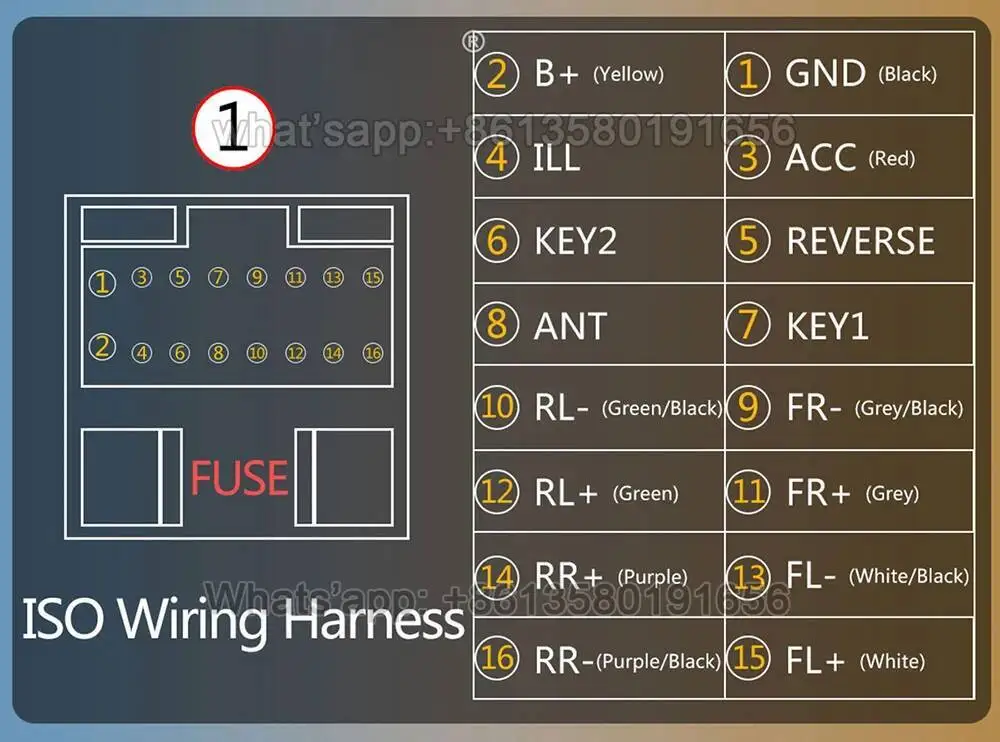The width and height of the screenshot is (1000, 742).
Task: Click the circled 15 beside FL+ (White)
Action: pyautogui.click(x=748, y=658)
